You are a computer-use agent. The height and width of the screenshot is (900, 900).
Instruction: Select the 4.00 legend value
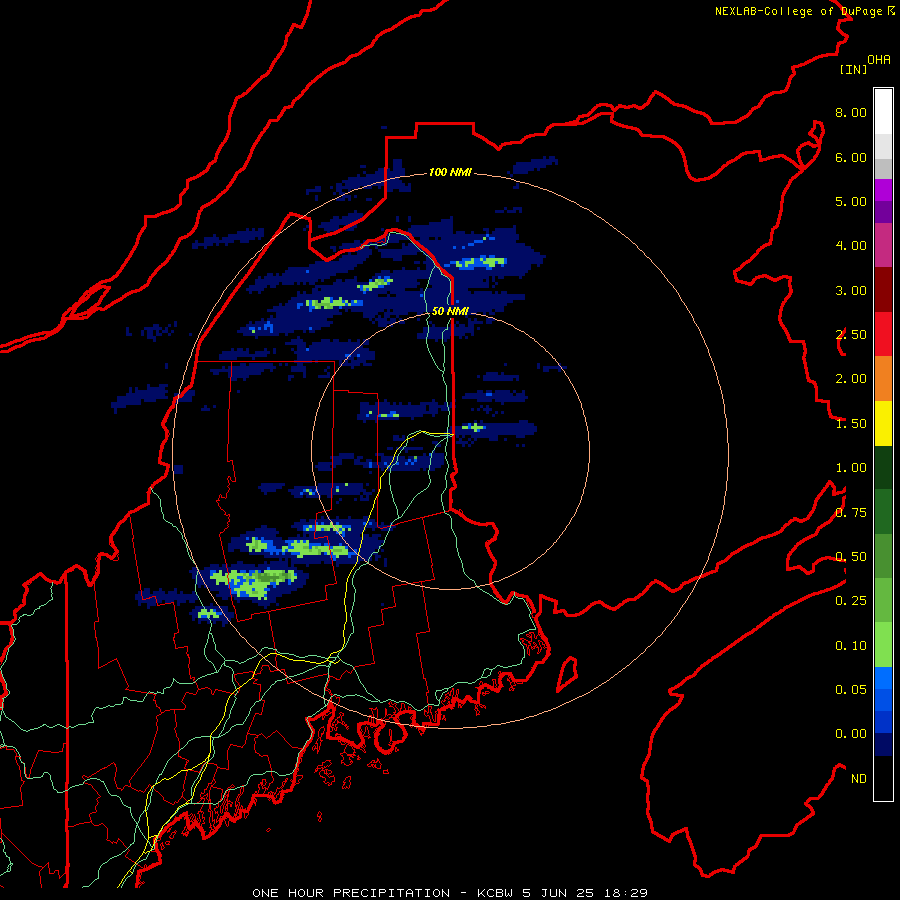(x=851, y=246)
